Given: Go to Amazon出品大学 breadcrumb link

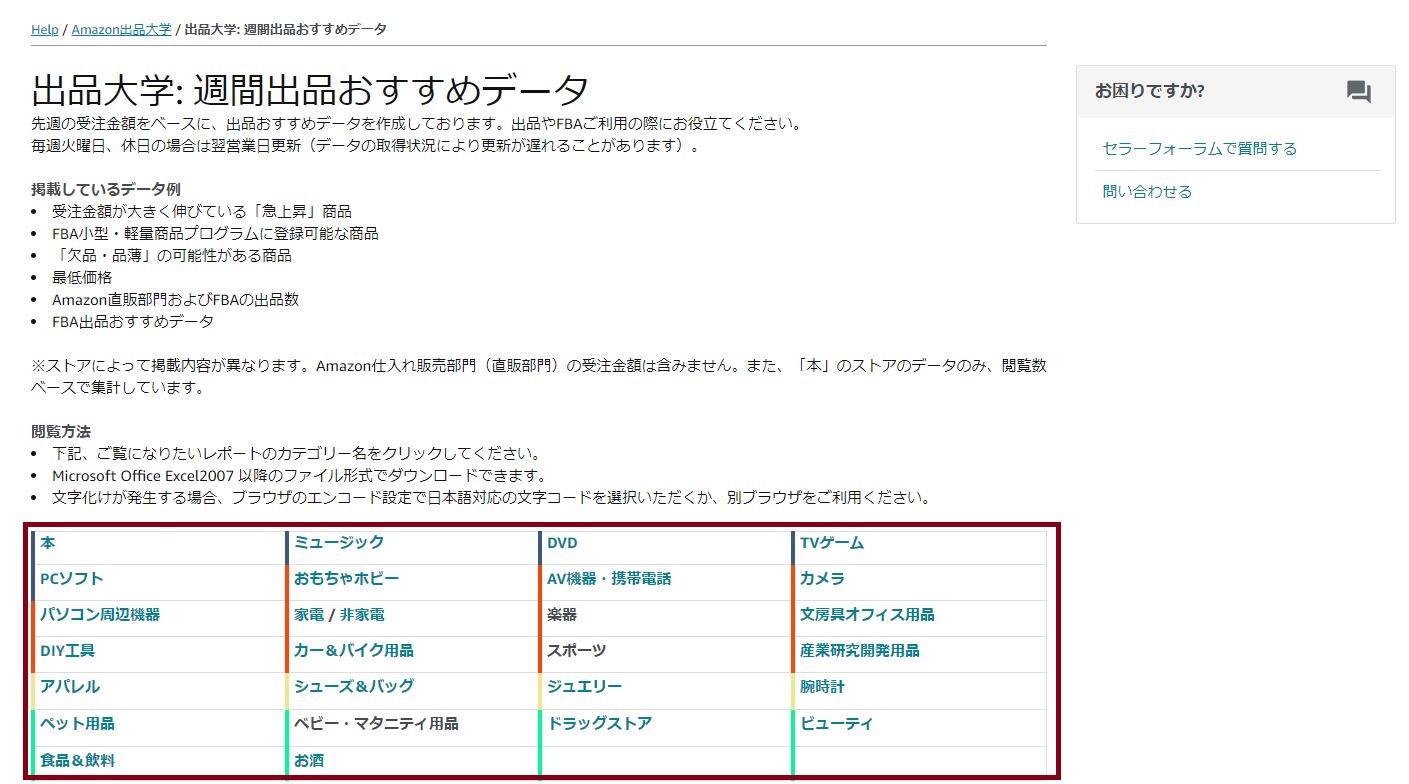Looking at the screenshot, I should (x=121, y=29).
